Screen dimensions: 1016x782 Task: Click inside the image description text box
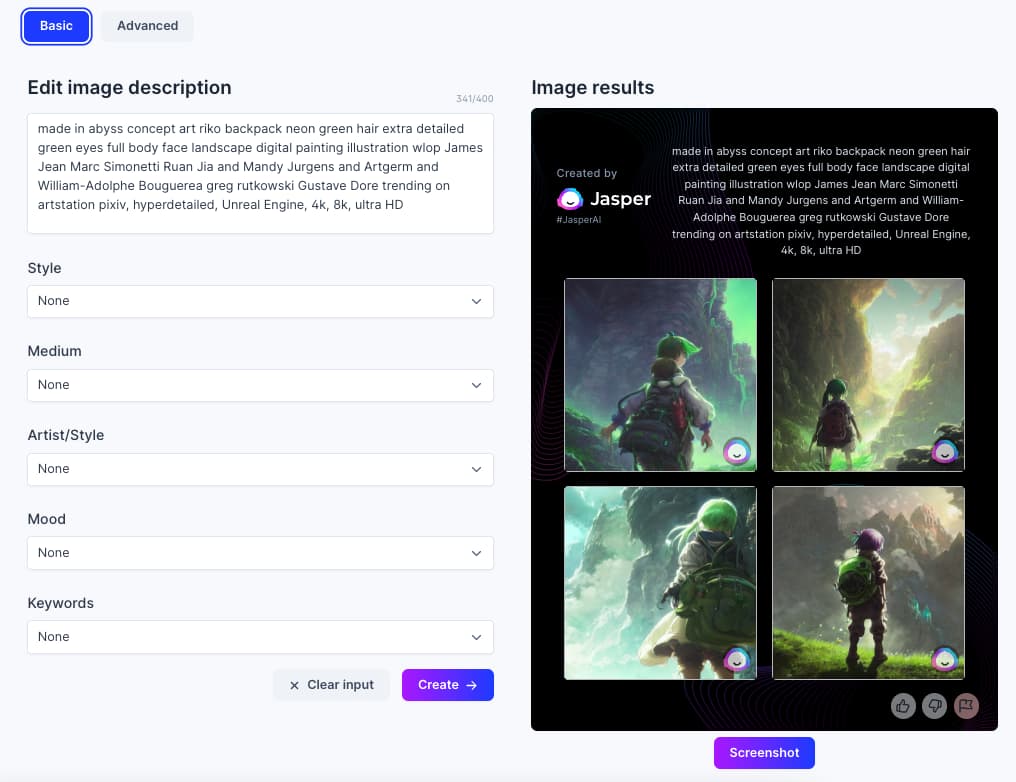pyautogui.click(x=260, y=173)
